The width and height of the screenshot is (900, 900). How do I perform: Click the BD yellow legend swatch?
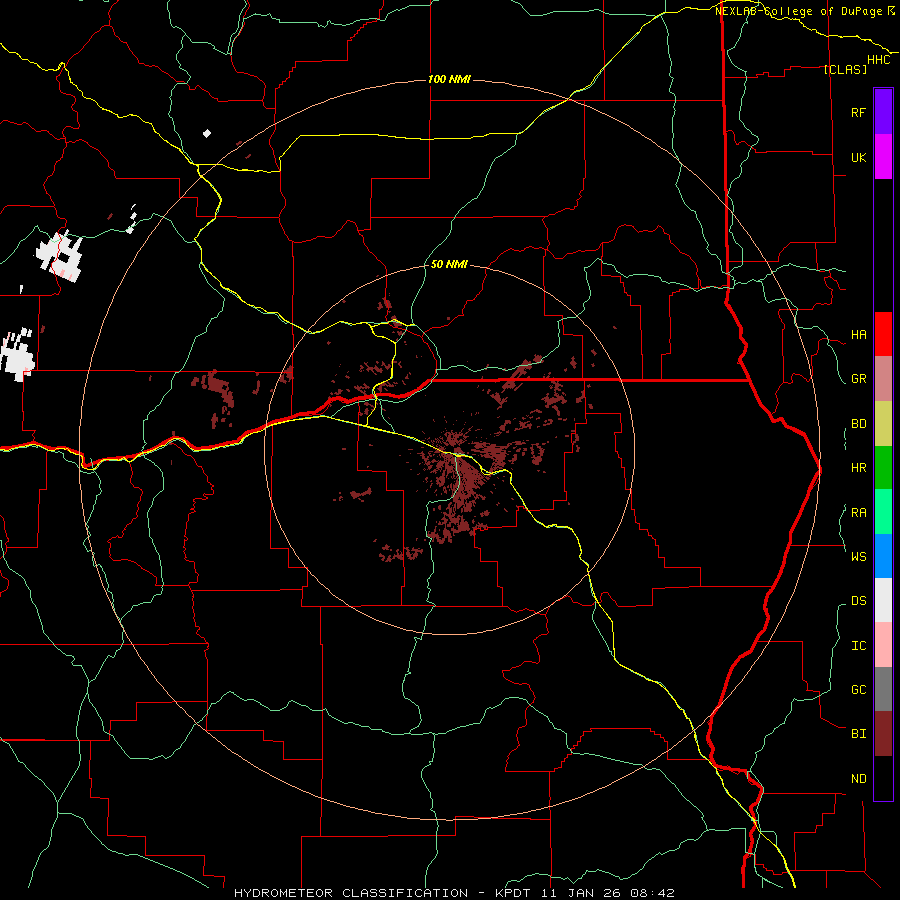click(x=883, y=424)
